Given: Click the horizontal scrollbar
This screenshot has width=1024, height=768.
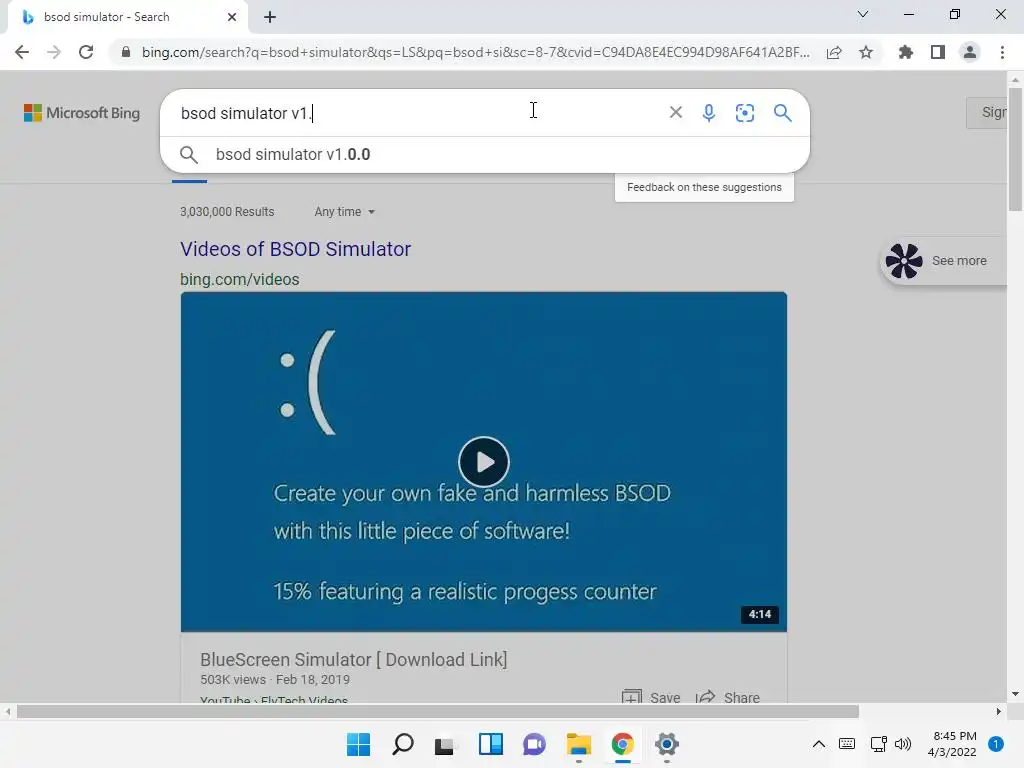Looking at the screenshot, I should [x=438, y=711].
